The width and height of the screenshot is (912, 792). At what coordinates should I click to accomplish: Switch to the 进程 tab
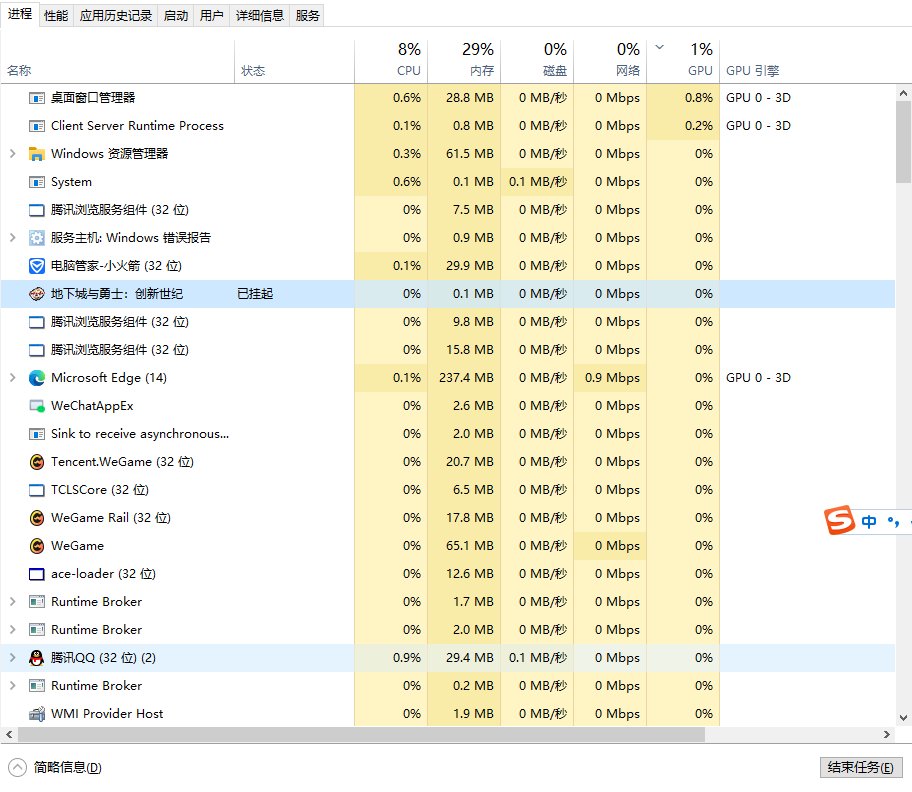20,14
